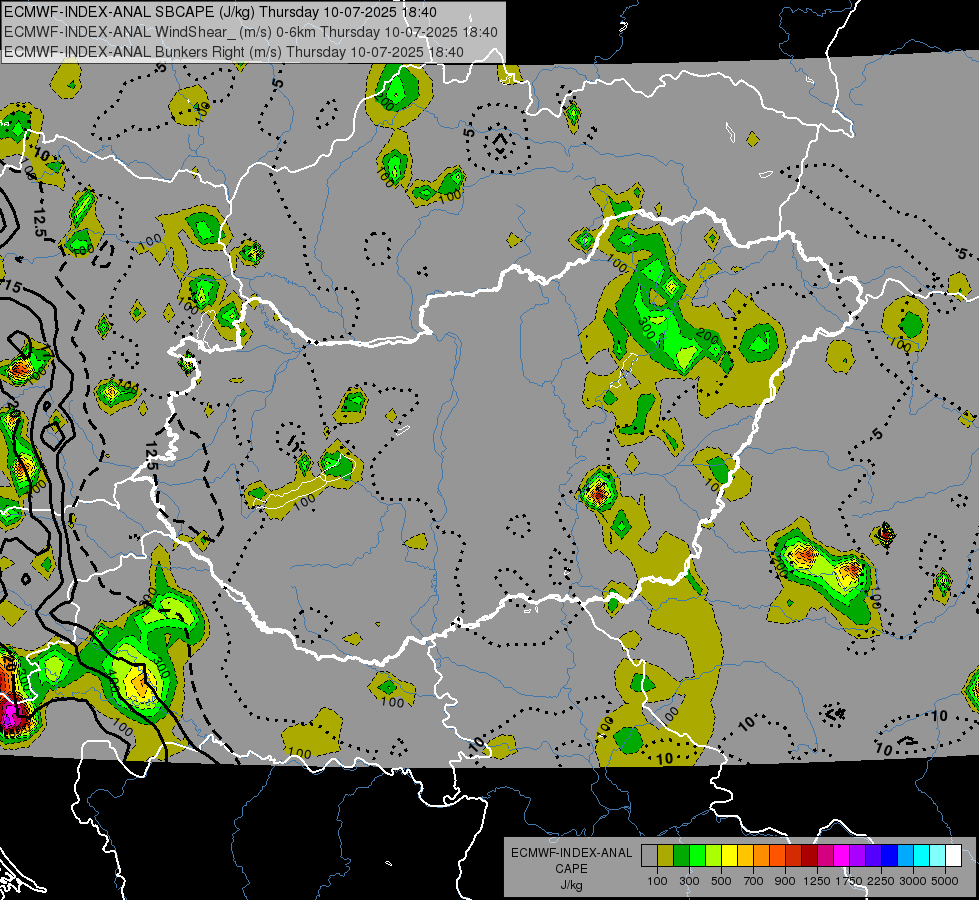Click the 1750 value under the legend
Image resolution: width=979 pixels, height=900 pixels.
(x=849, y=881)
